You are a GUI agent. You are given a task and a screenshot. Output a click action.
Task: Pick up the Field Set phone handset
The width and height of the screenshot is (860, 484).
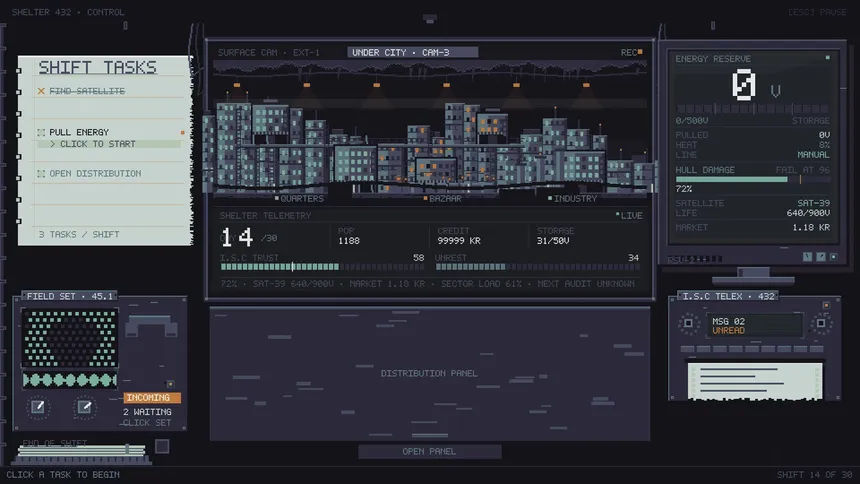coord(151,326)
